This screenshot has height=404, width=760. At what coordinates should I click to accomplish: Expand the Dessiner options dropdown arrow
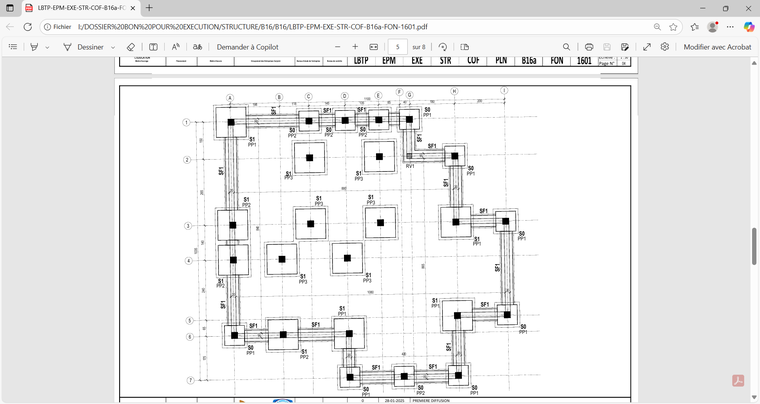pos(113,47)
